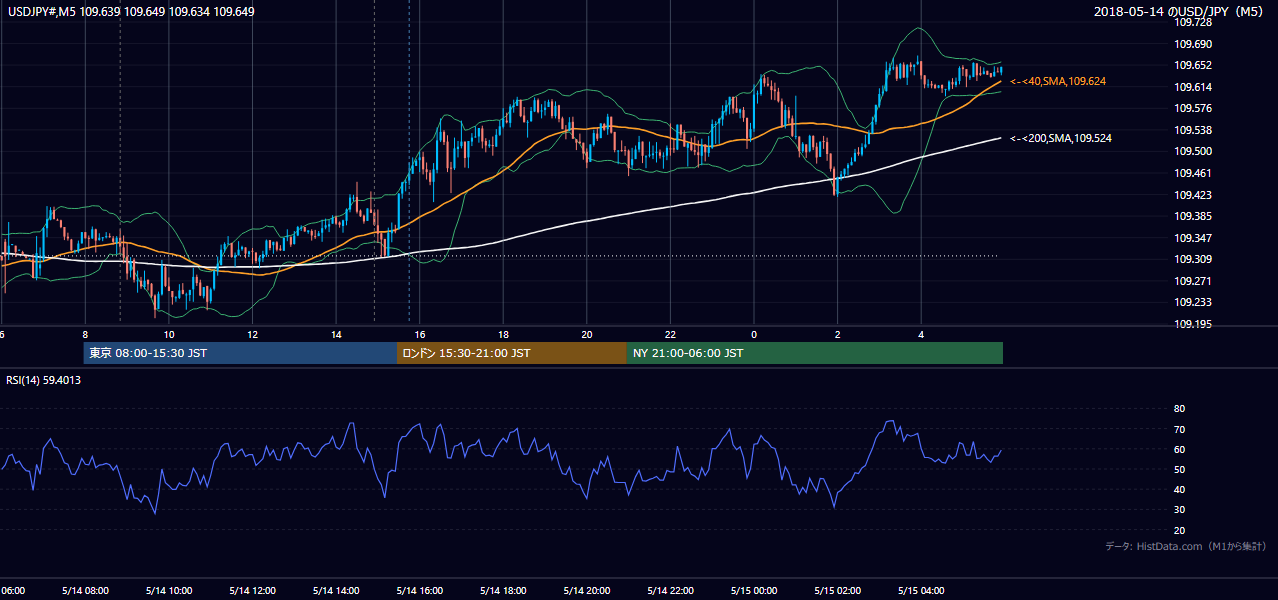The width and height of the screenshot is (1278, 600).
Task: Click price axis label 109.652
Action: [x=1191, y=65]
